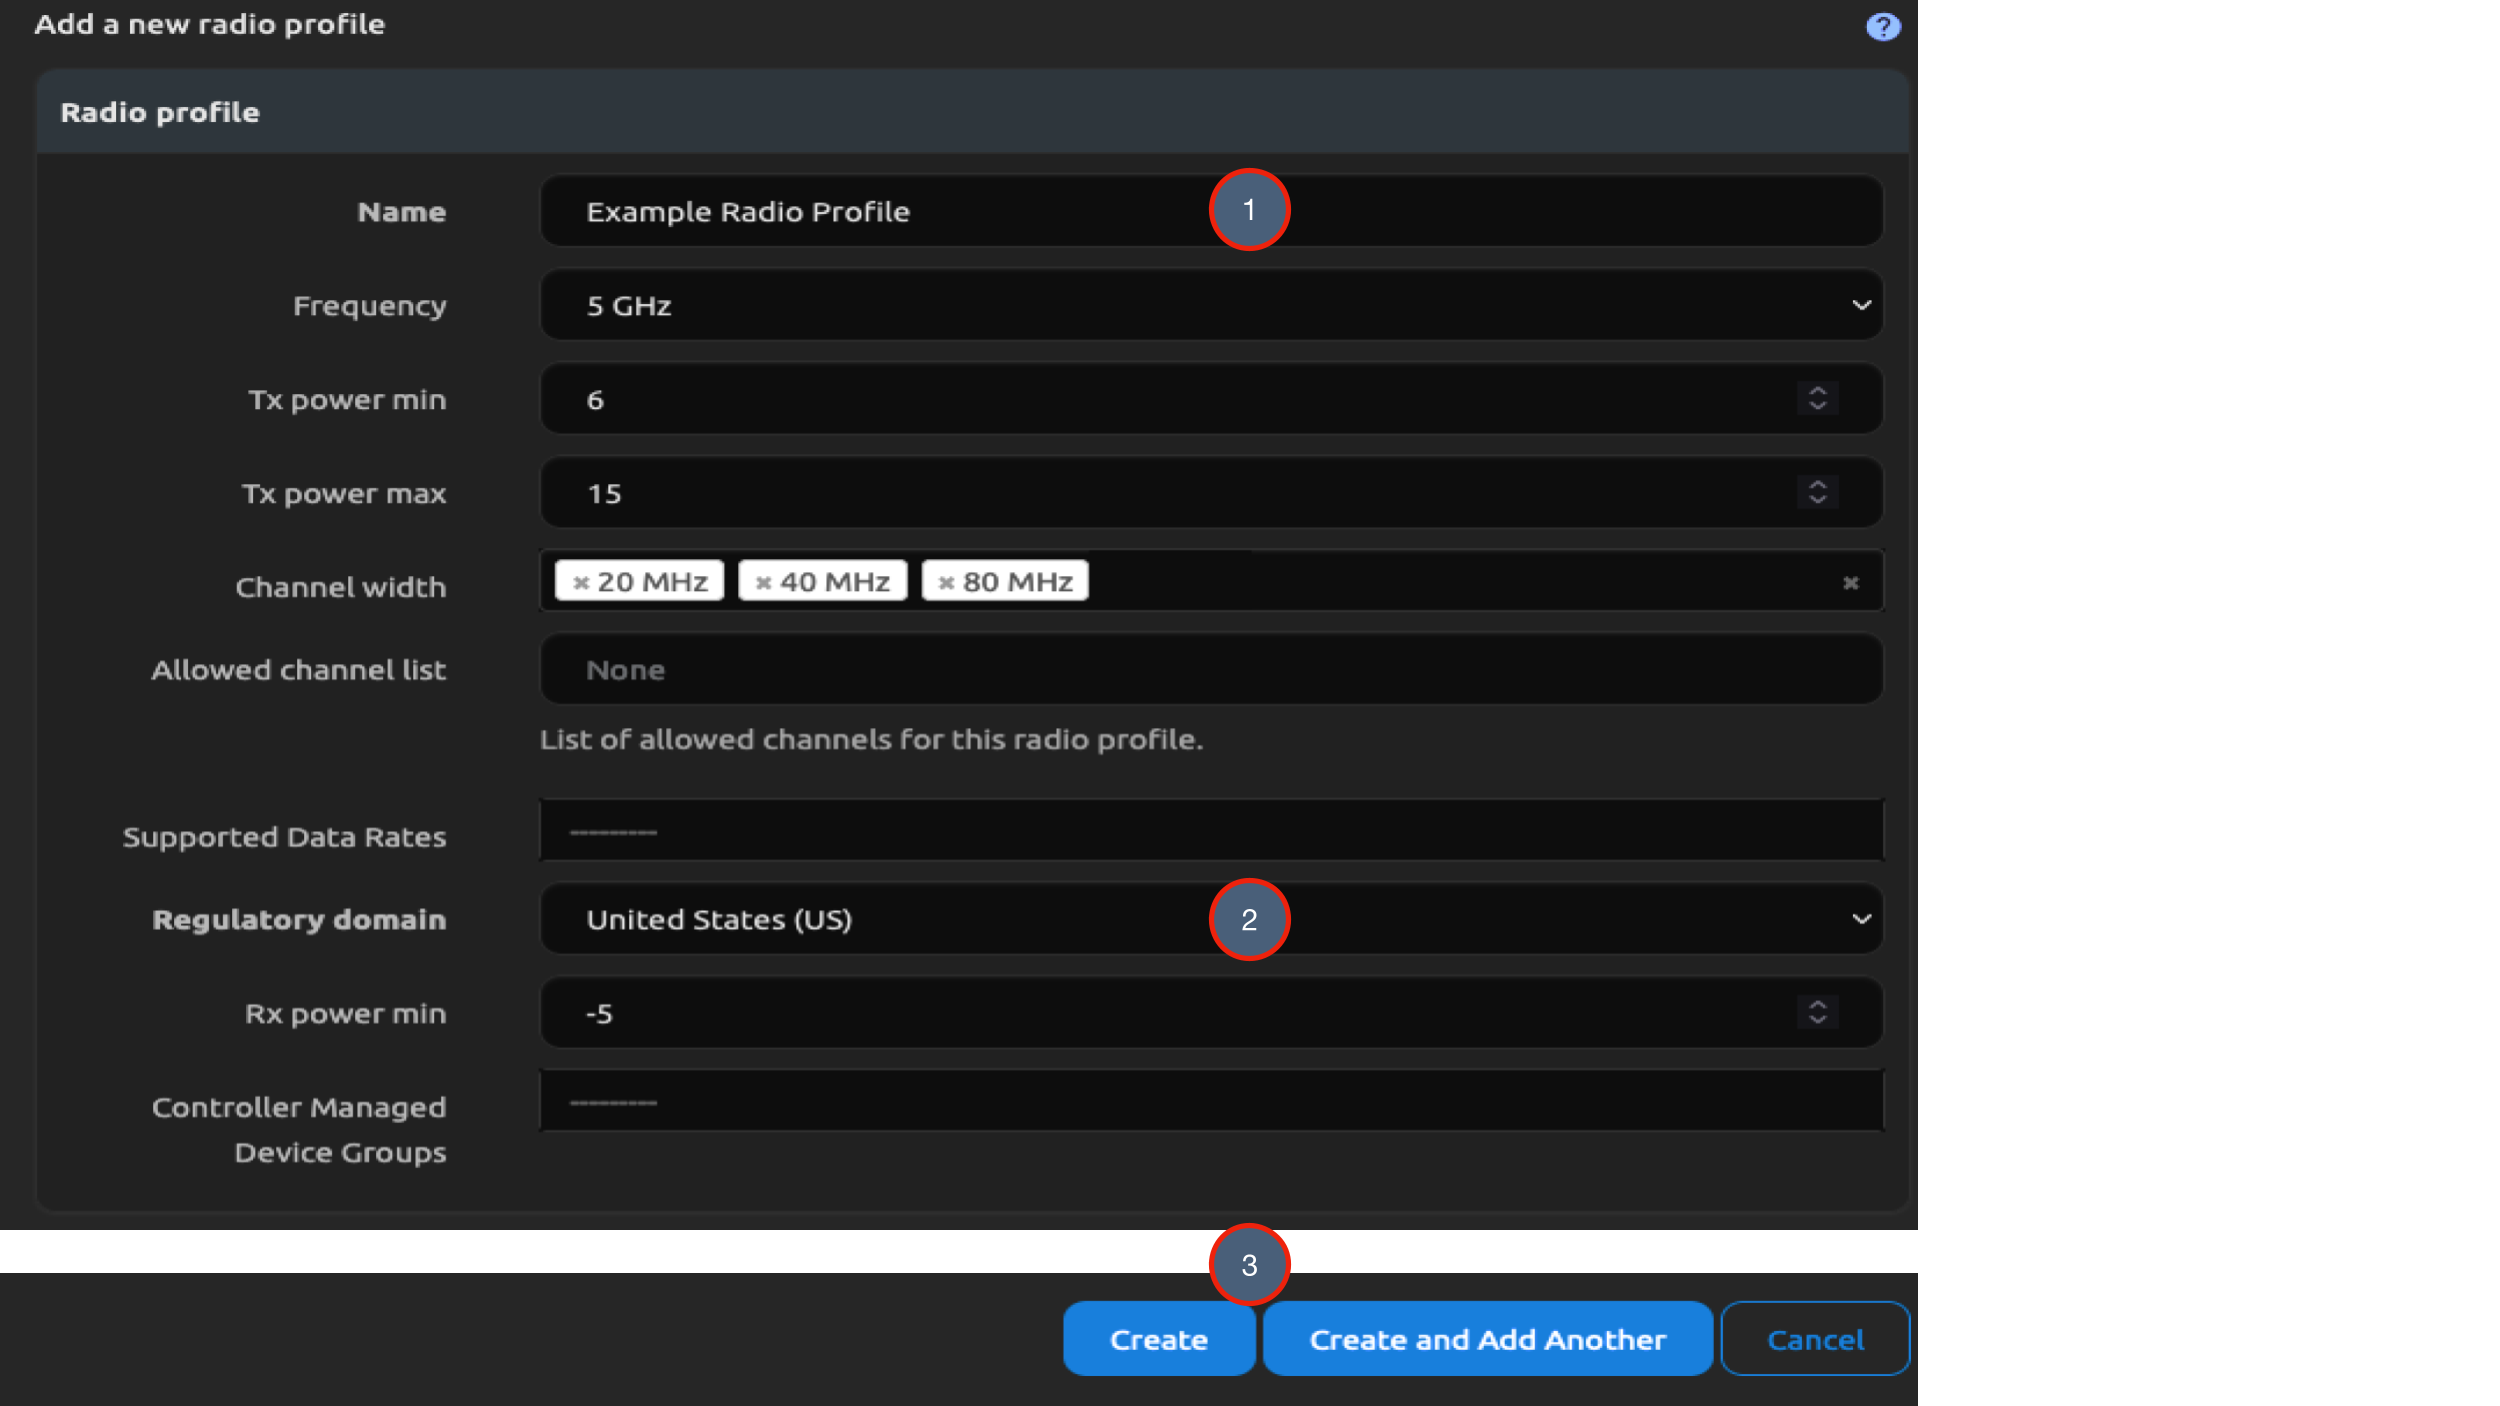
Task: Clear all selected channel widths
Action: point(1851,582)
